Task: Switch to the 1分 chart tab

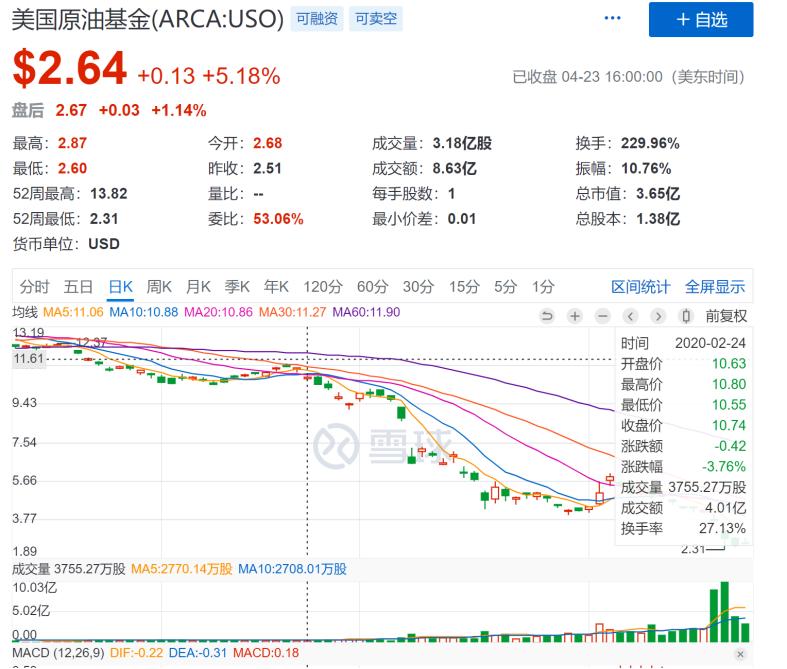Action: coord(543,287)
